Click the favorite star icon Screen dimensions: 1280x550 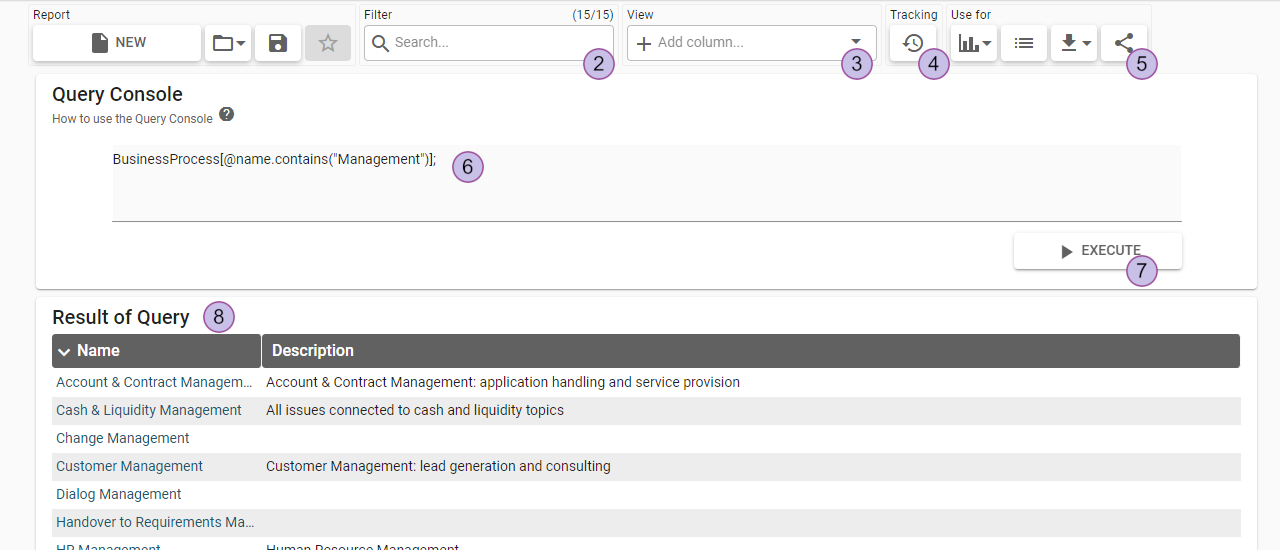pyautogui.click(x=328, y=43)
